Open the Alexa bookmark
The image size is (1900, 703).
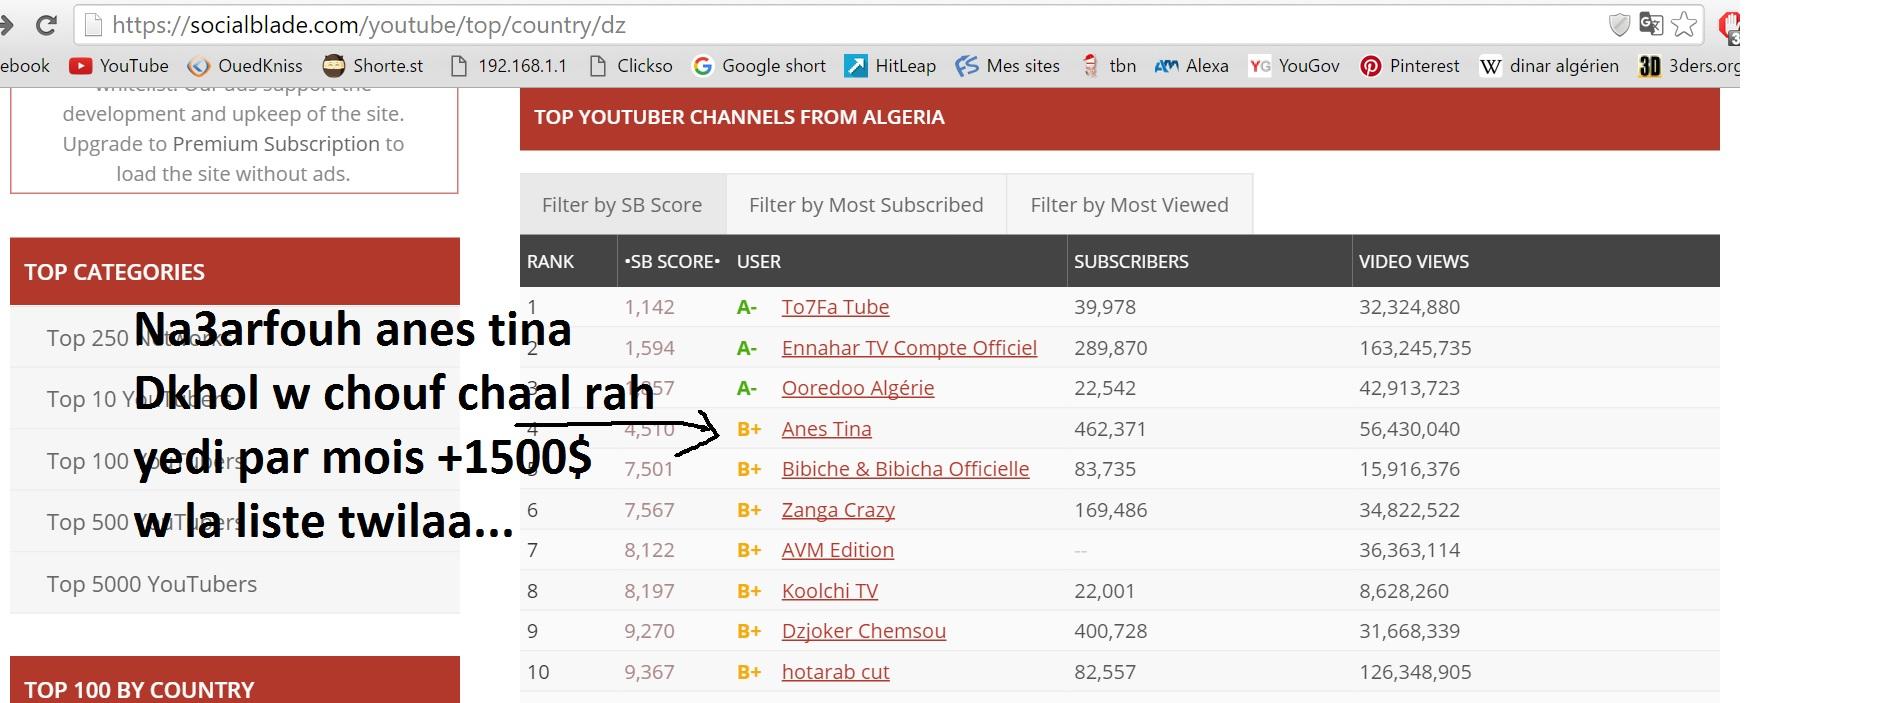[1191, 66]
